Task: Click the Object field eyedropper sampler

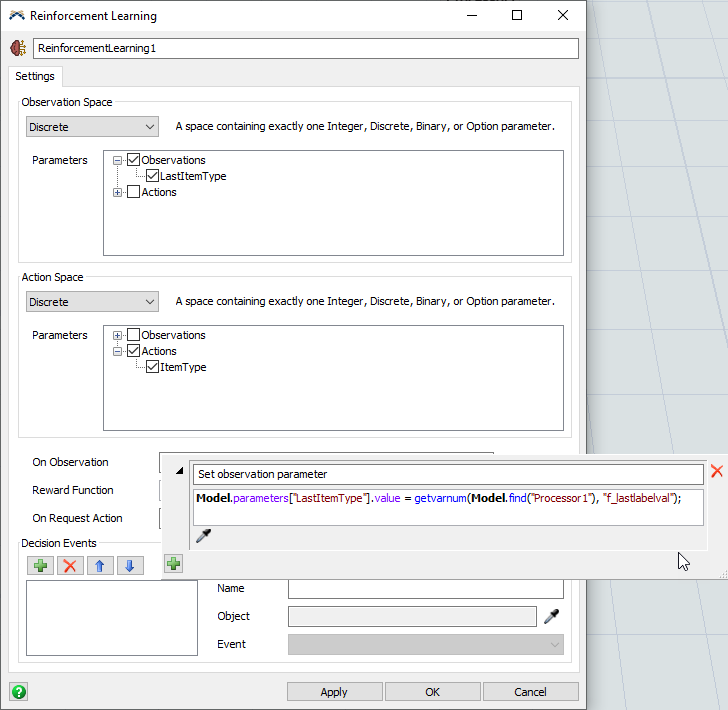Action: click(x=551, y=617)
